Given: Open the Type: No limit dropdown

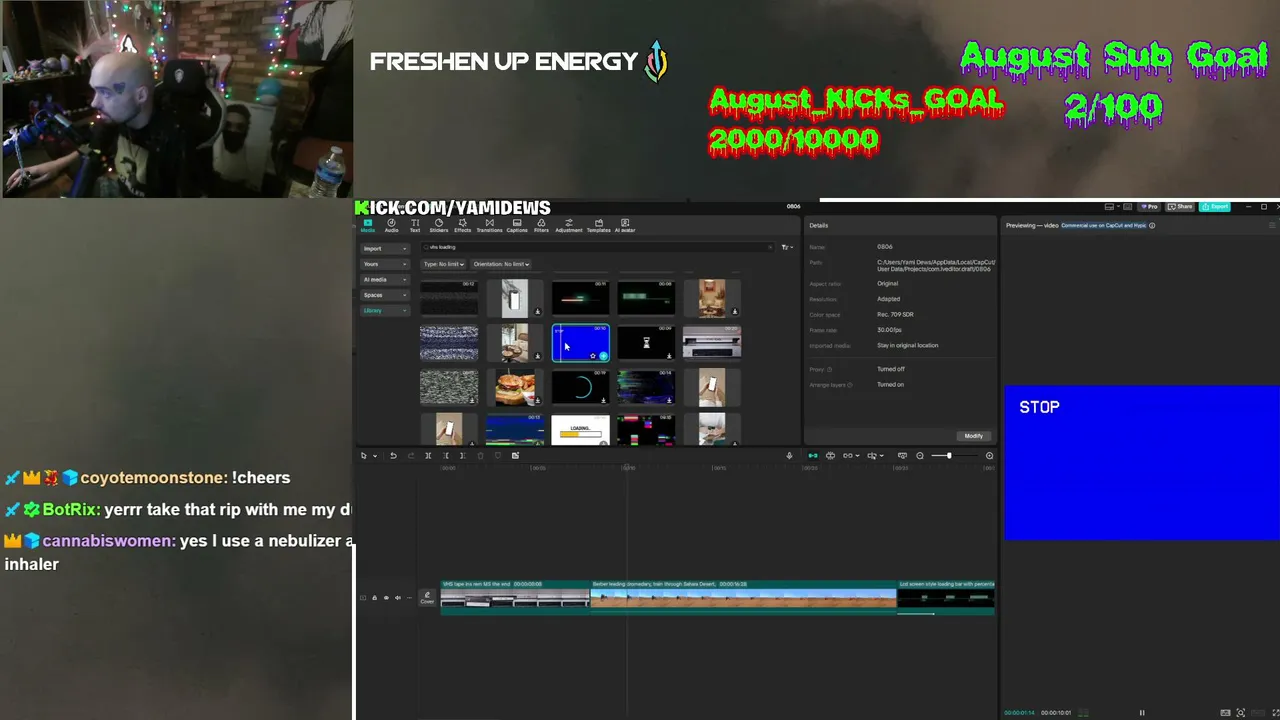Looking at the screenshot, I should 444,264.
